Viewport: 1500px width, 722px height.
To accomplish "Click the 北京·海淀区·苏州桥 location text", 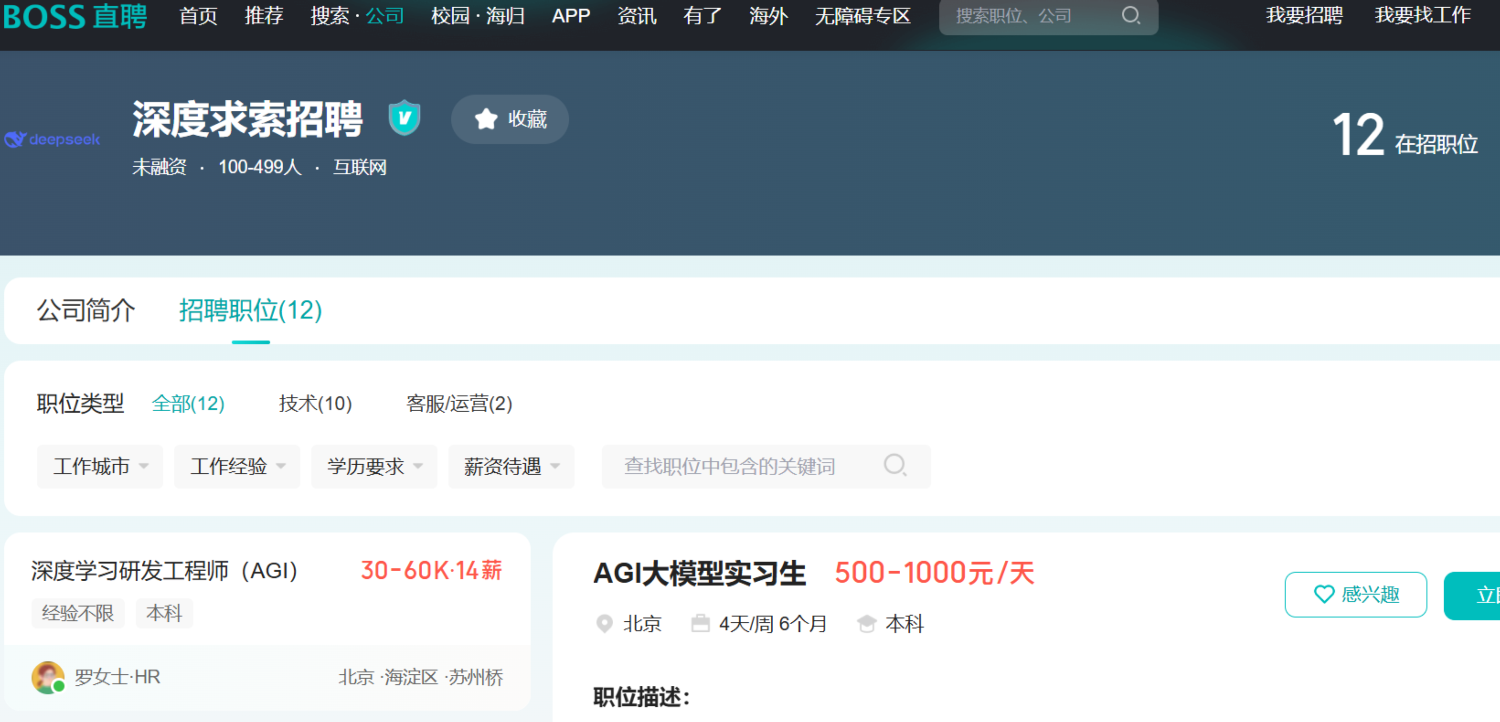I will (x=420, y=677).
